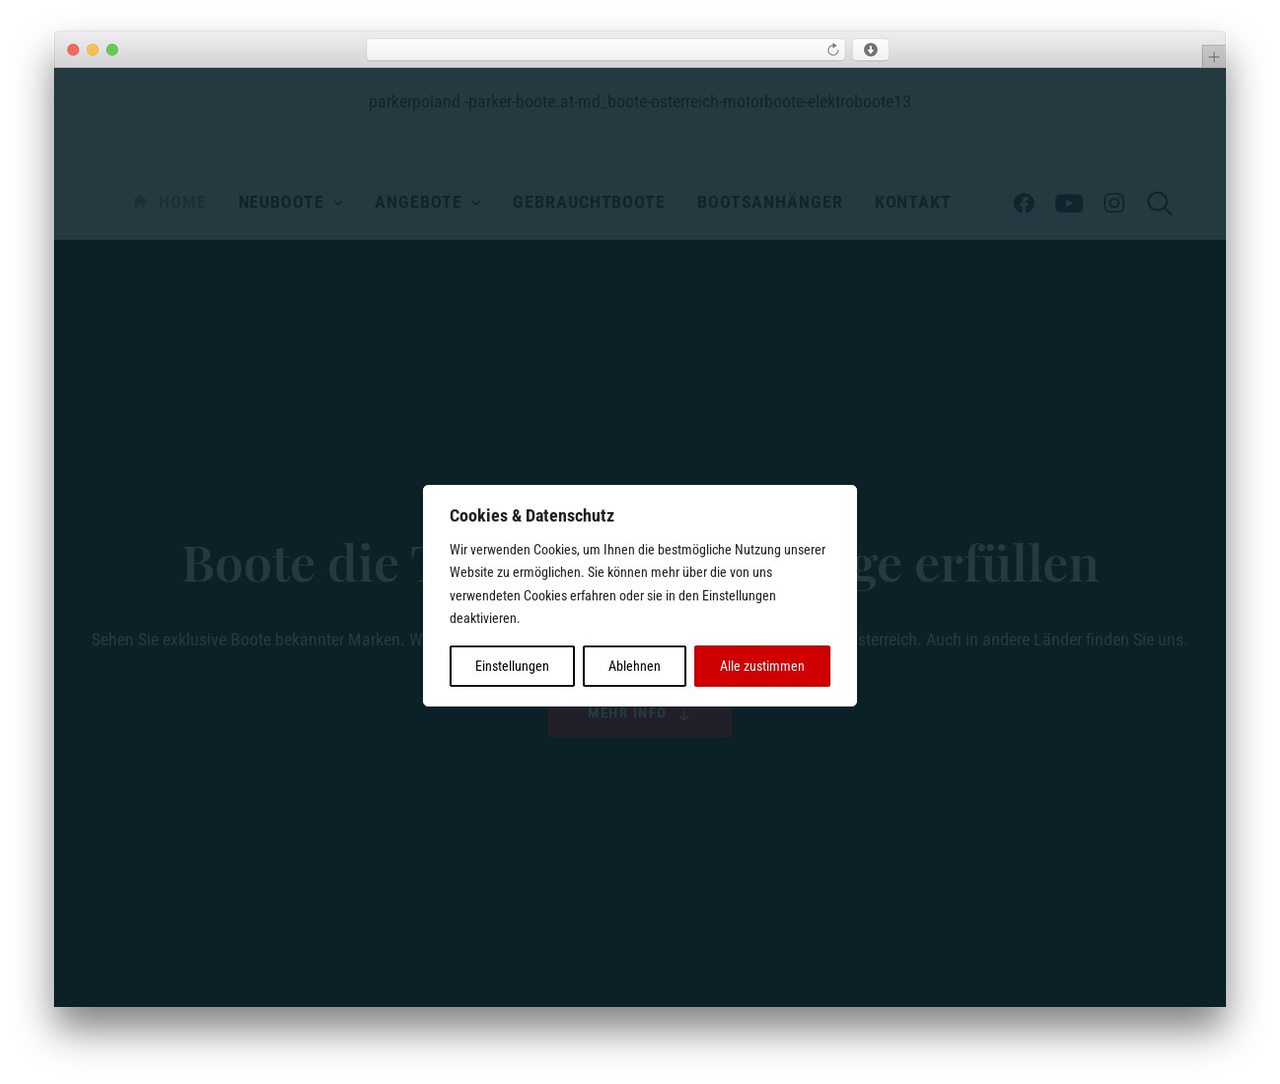Reload the page with refresh icon

click(x=832, y=50)
